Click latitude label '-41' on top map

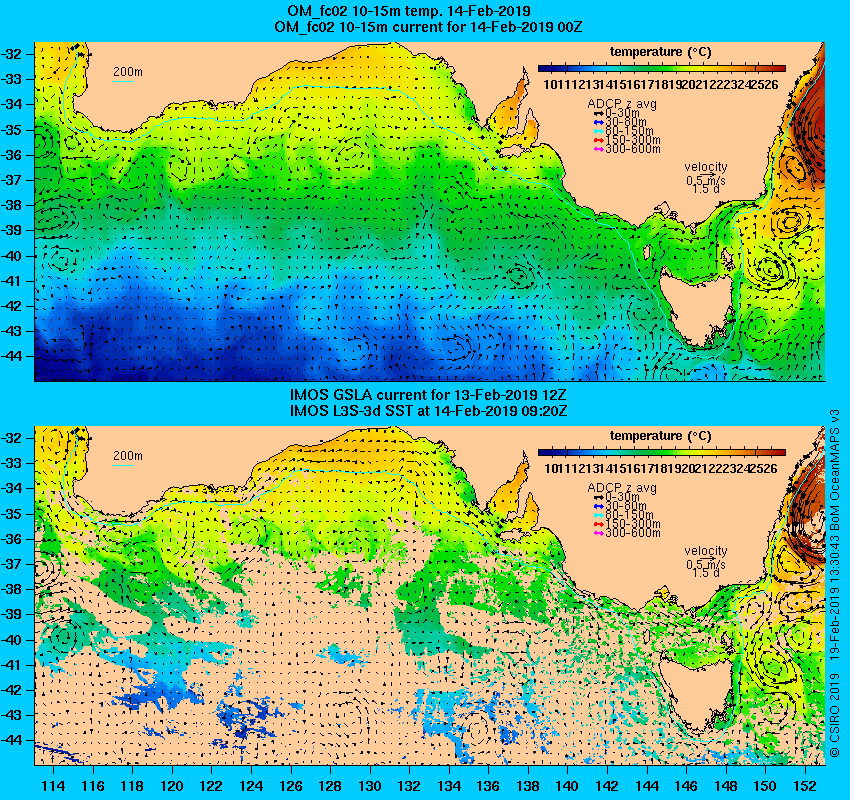click(x=11, y=281)
